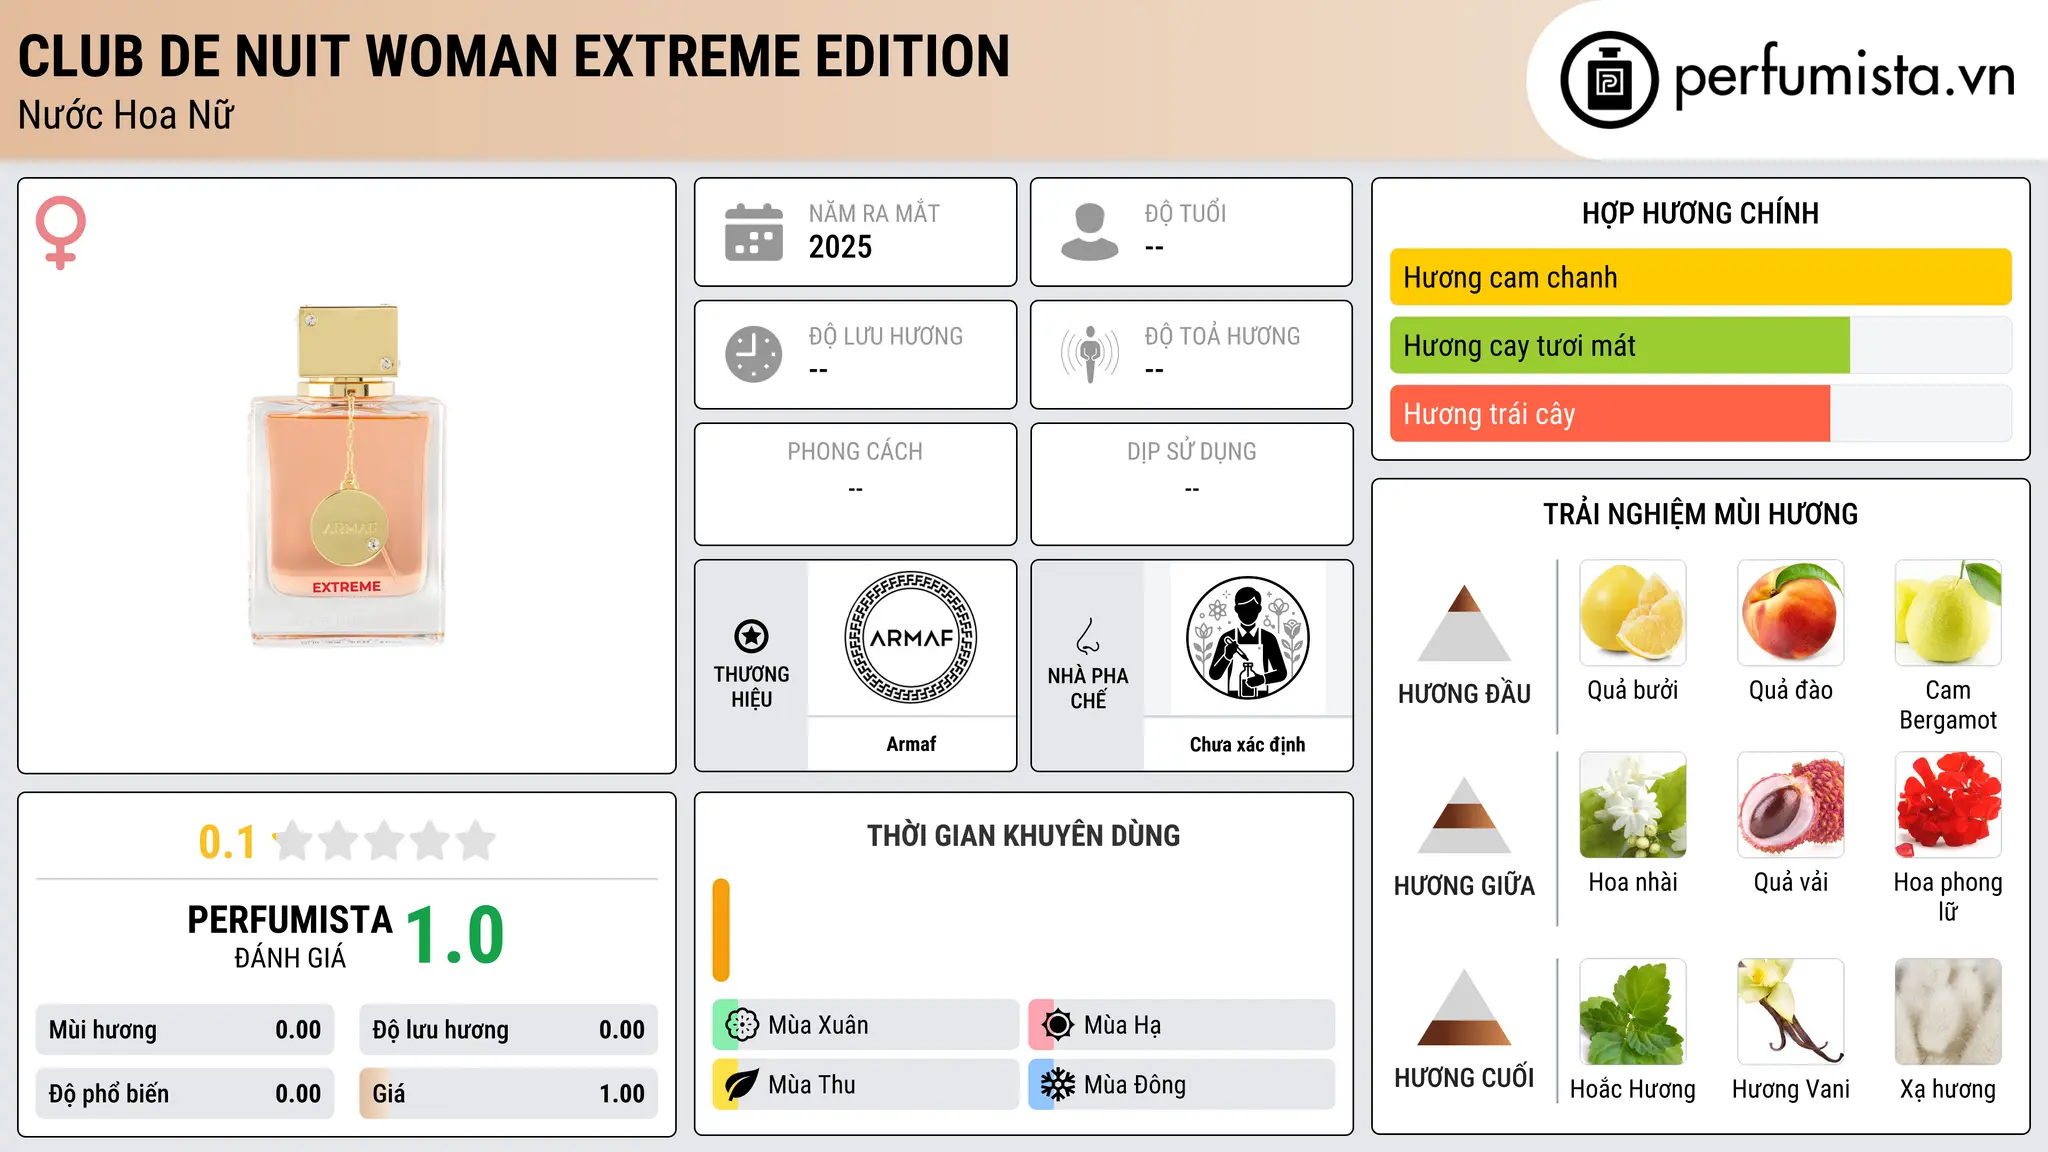This screenshot has height=1152, width=2048.
Task: Click the Phong cách info card
Action: tap(856, 484)
